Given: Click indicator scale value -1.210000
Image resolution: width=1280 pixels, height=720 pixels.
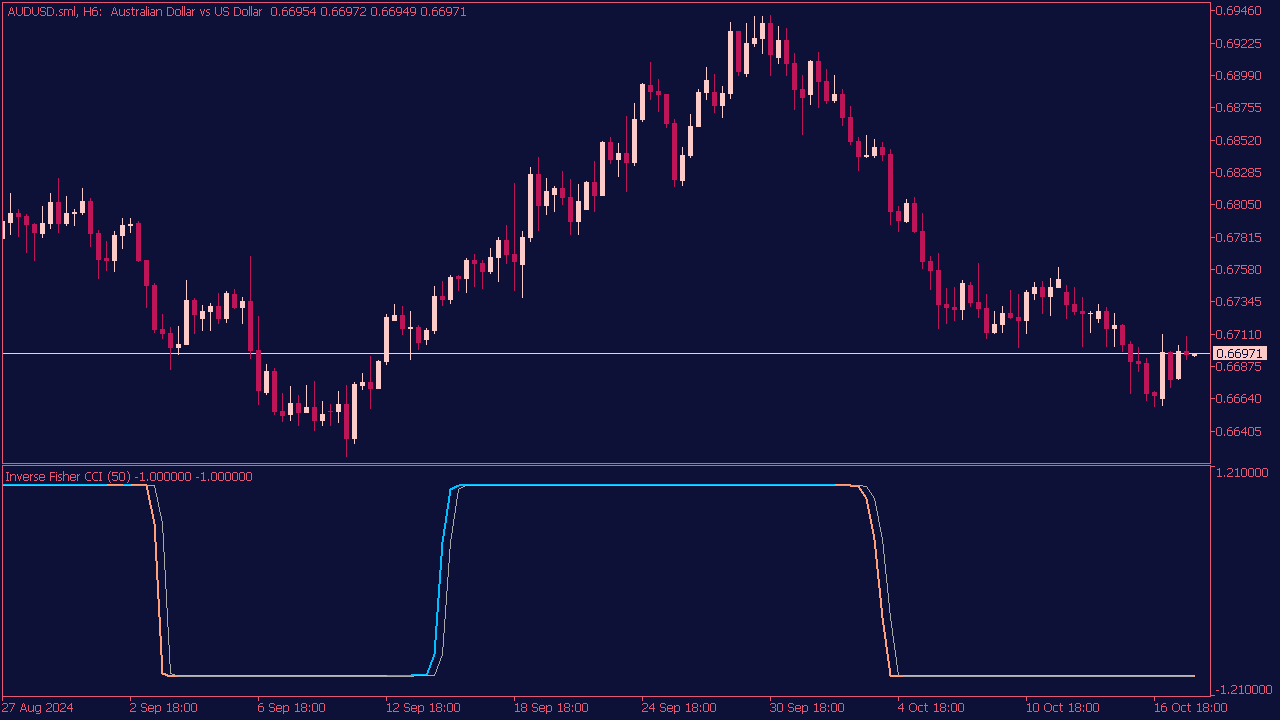Looking at the screenshot, I should (x=1241, y=689).
